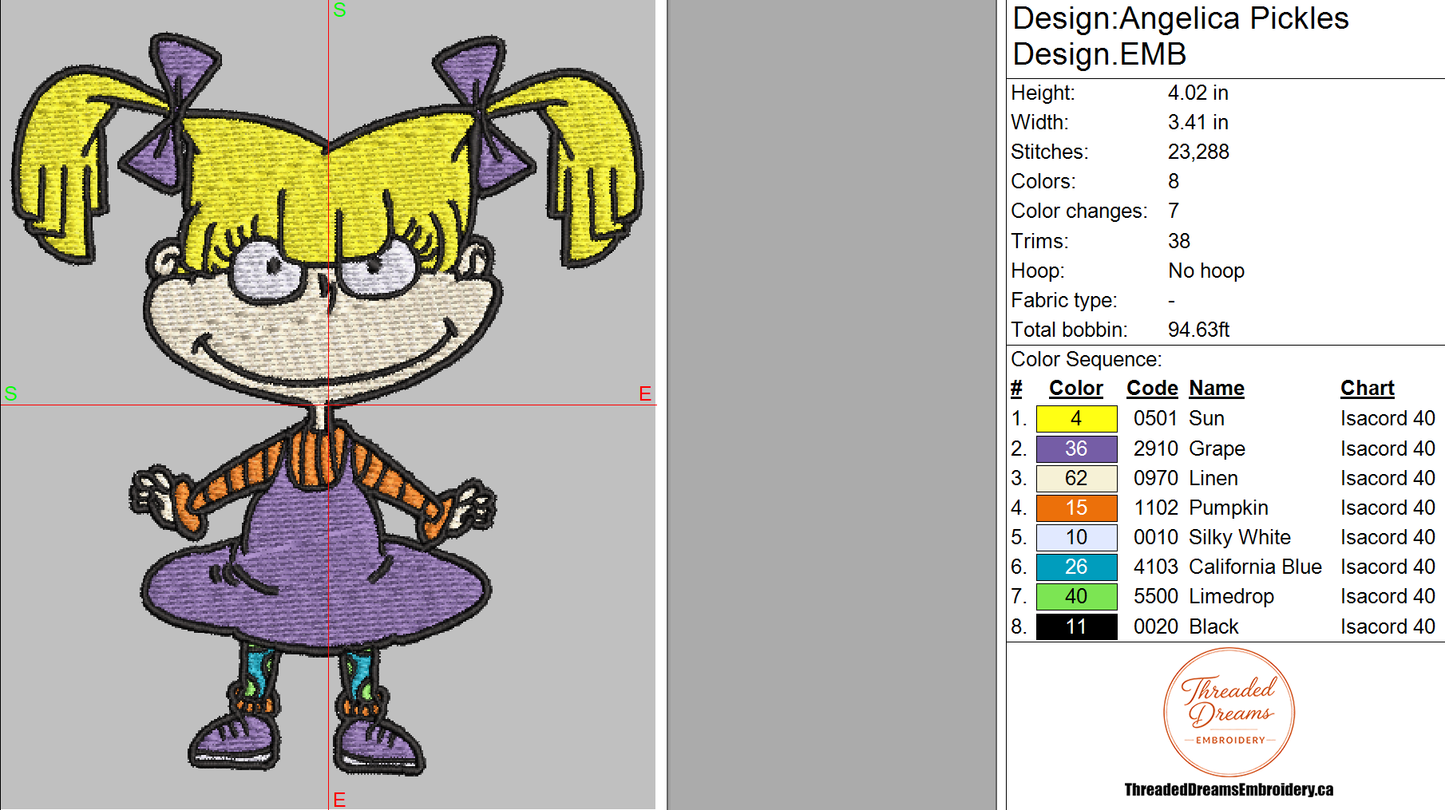Select the design title Angelica Pickles Design.EMB

tap(1181, 35)
